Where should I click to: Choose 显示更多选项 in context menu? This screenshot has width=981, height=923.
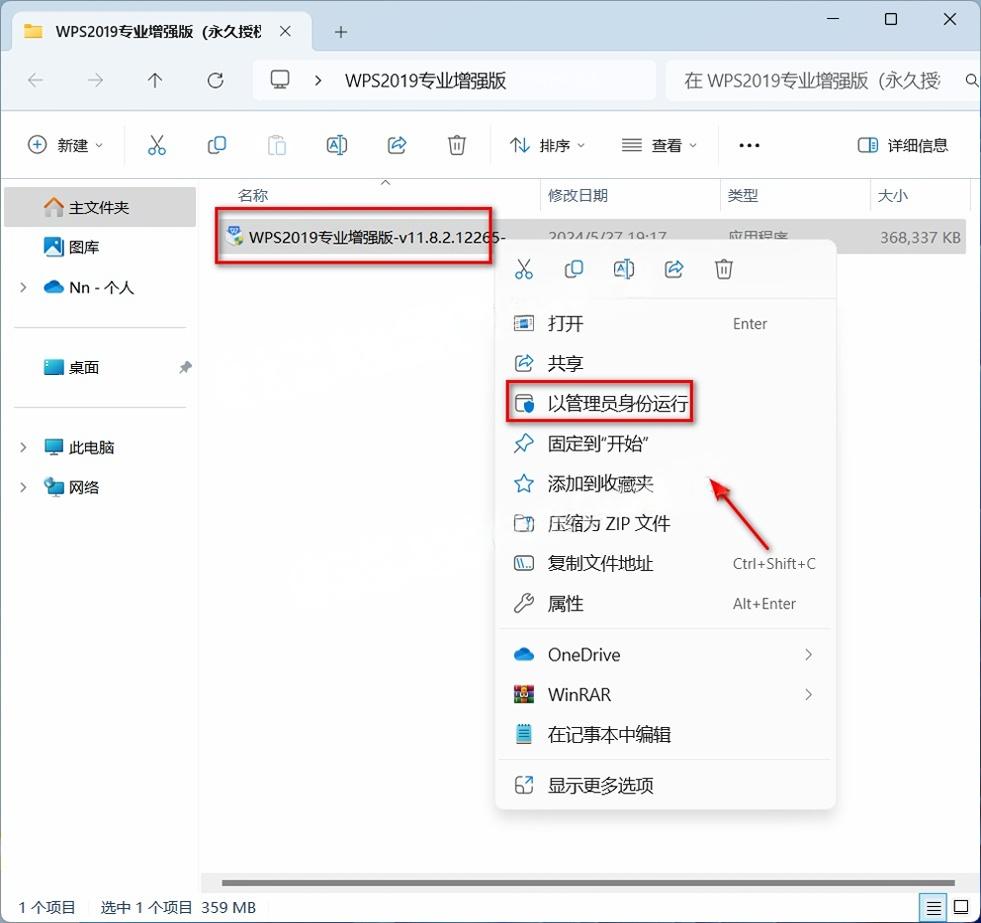[600, 786]
